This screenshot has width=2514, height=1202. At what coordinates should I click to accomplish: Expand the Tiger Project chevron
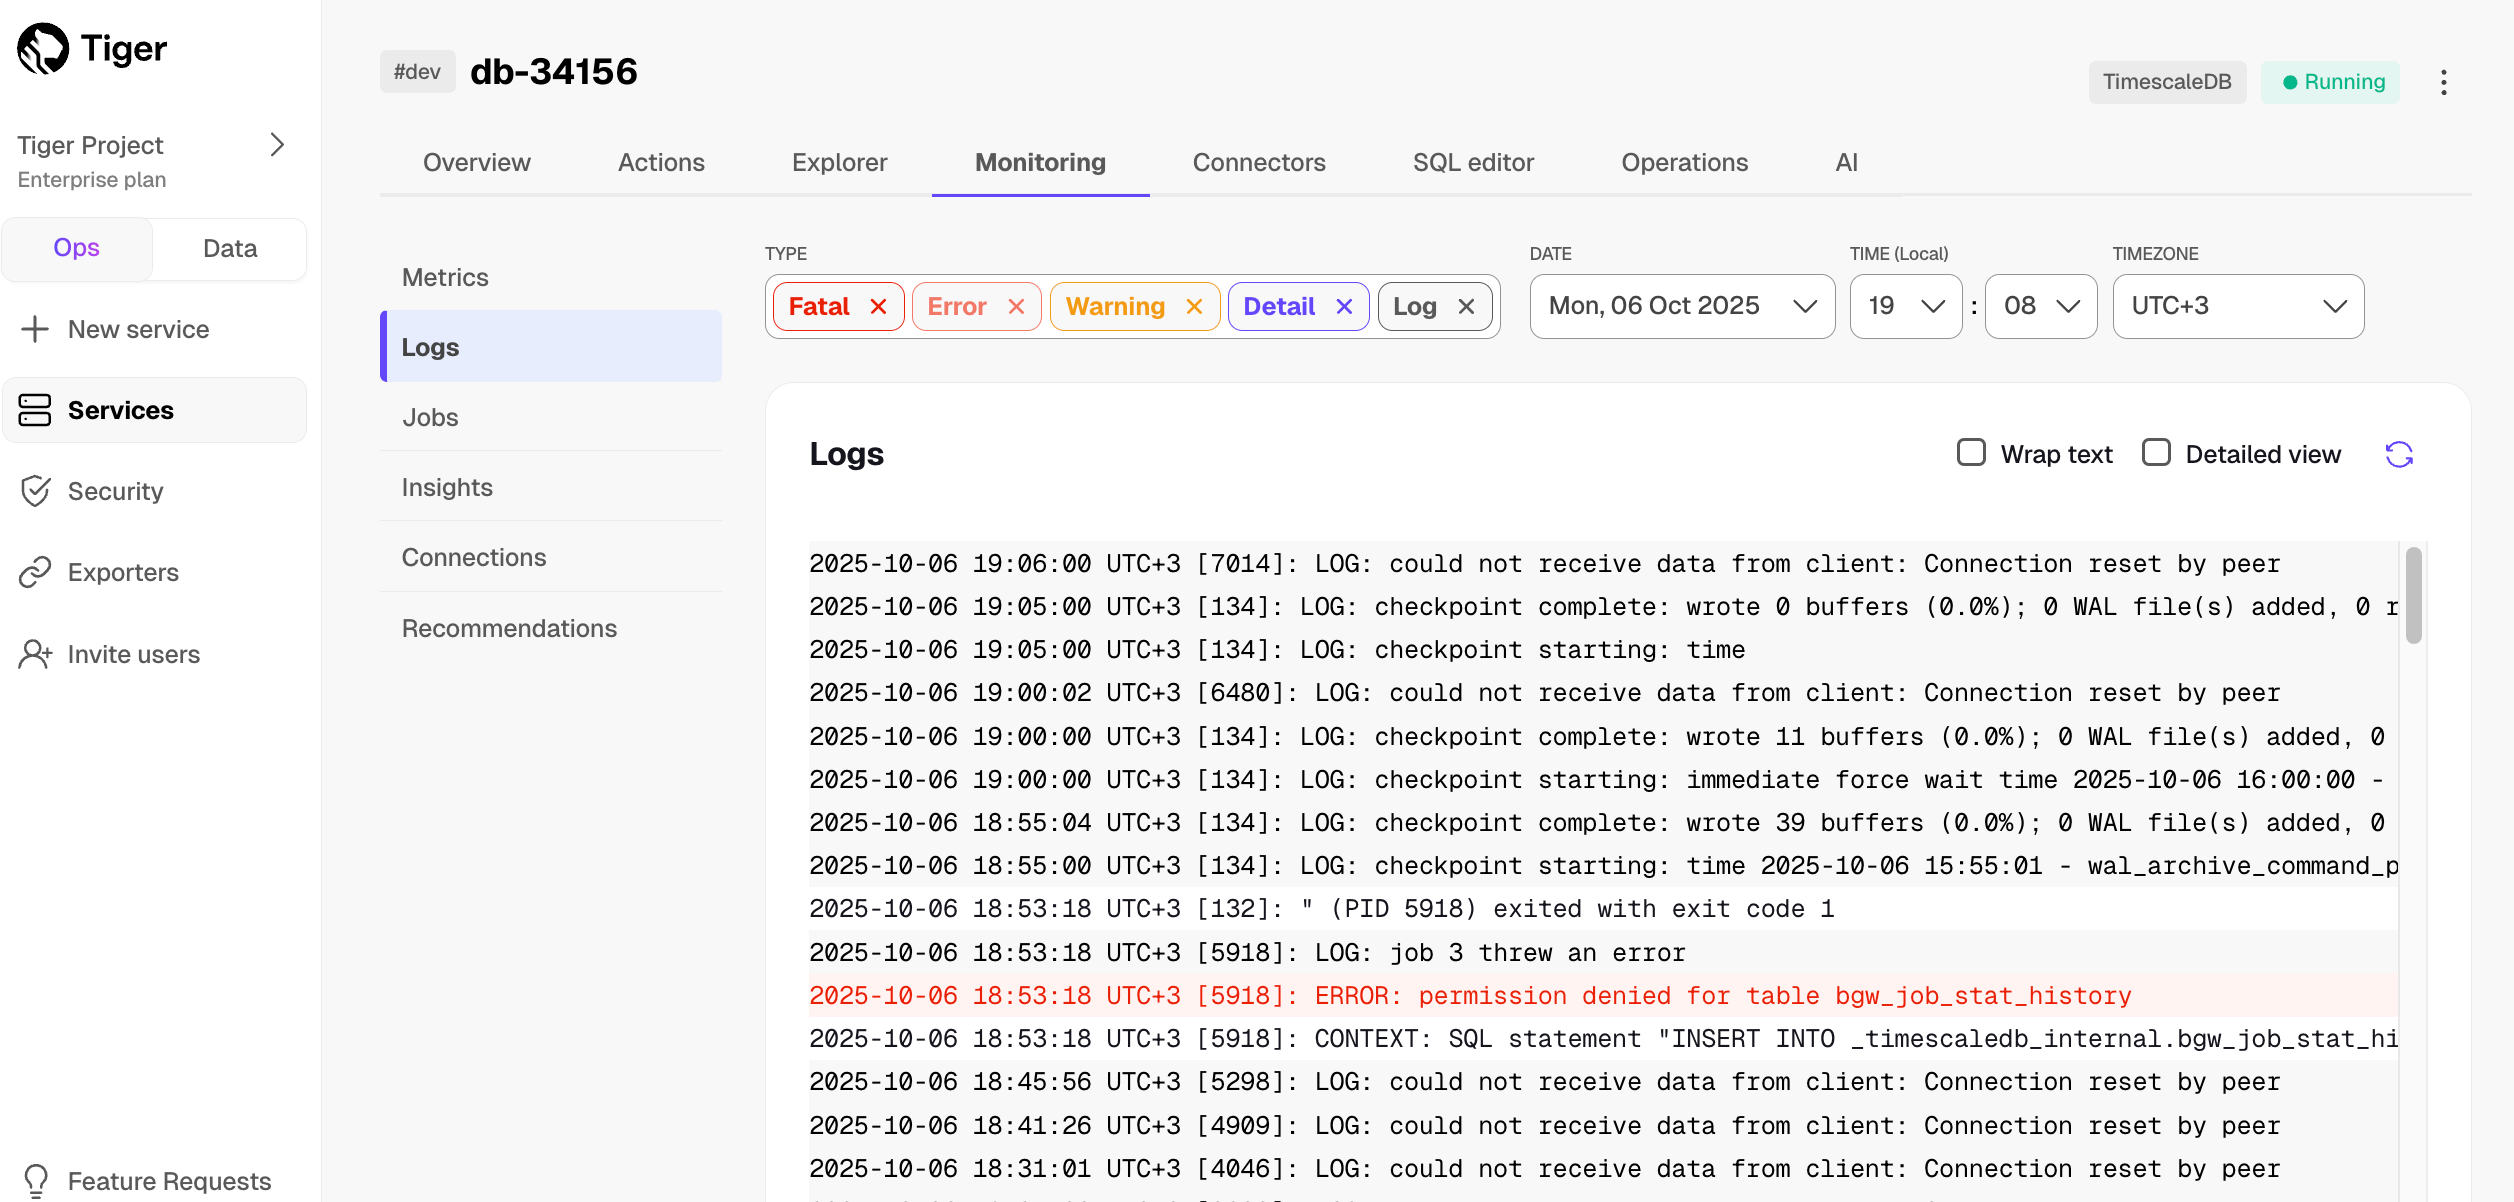tap(277, 145)
